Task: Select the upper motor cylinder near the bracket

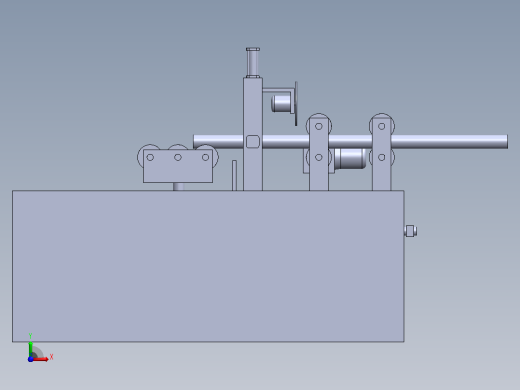Action: pyautogui.click(x=281, y=103)
